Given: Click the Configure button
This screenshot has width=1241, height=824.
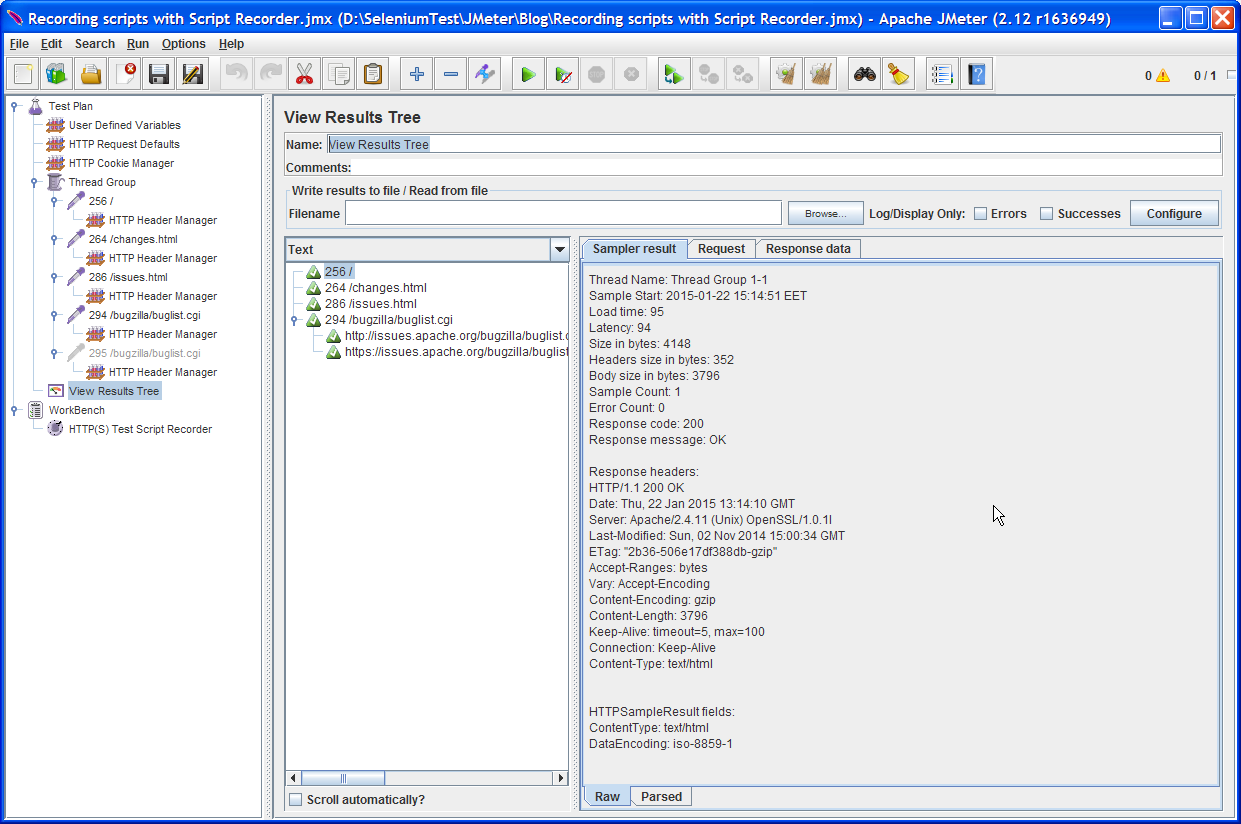Looking at the screenshot, I should (x=1174, y=213).
